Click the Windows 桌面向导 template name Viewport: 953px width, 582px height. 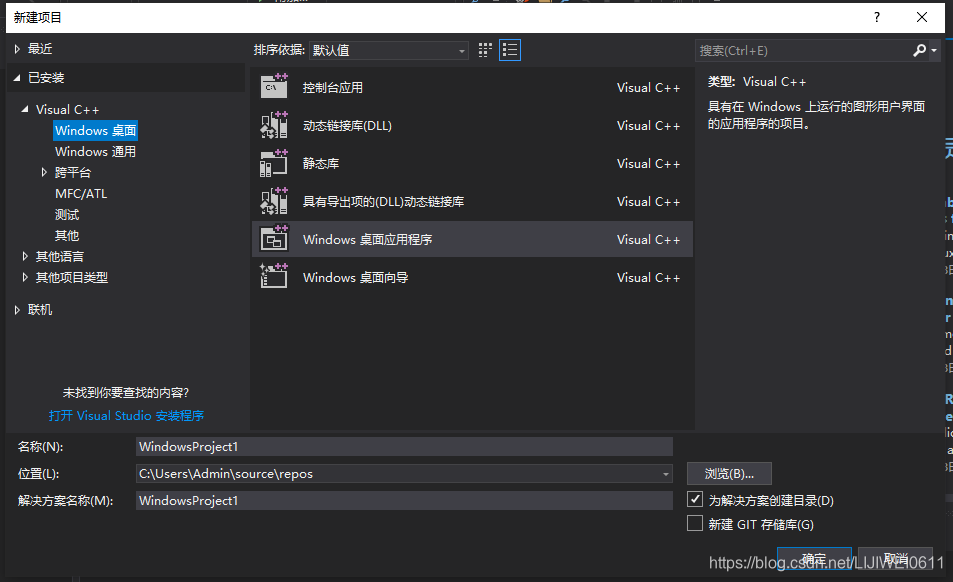pos(356,278)
